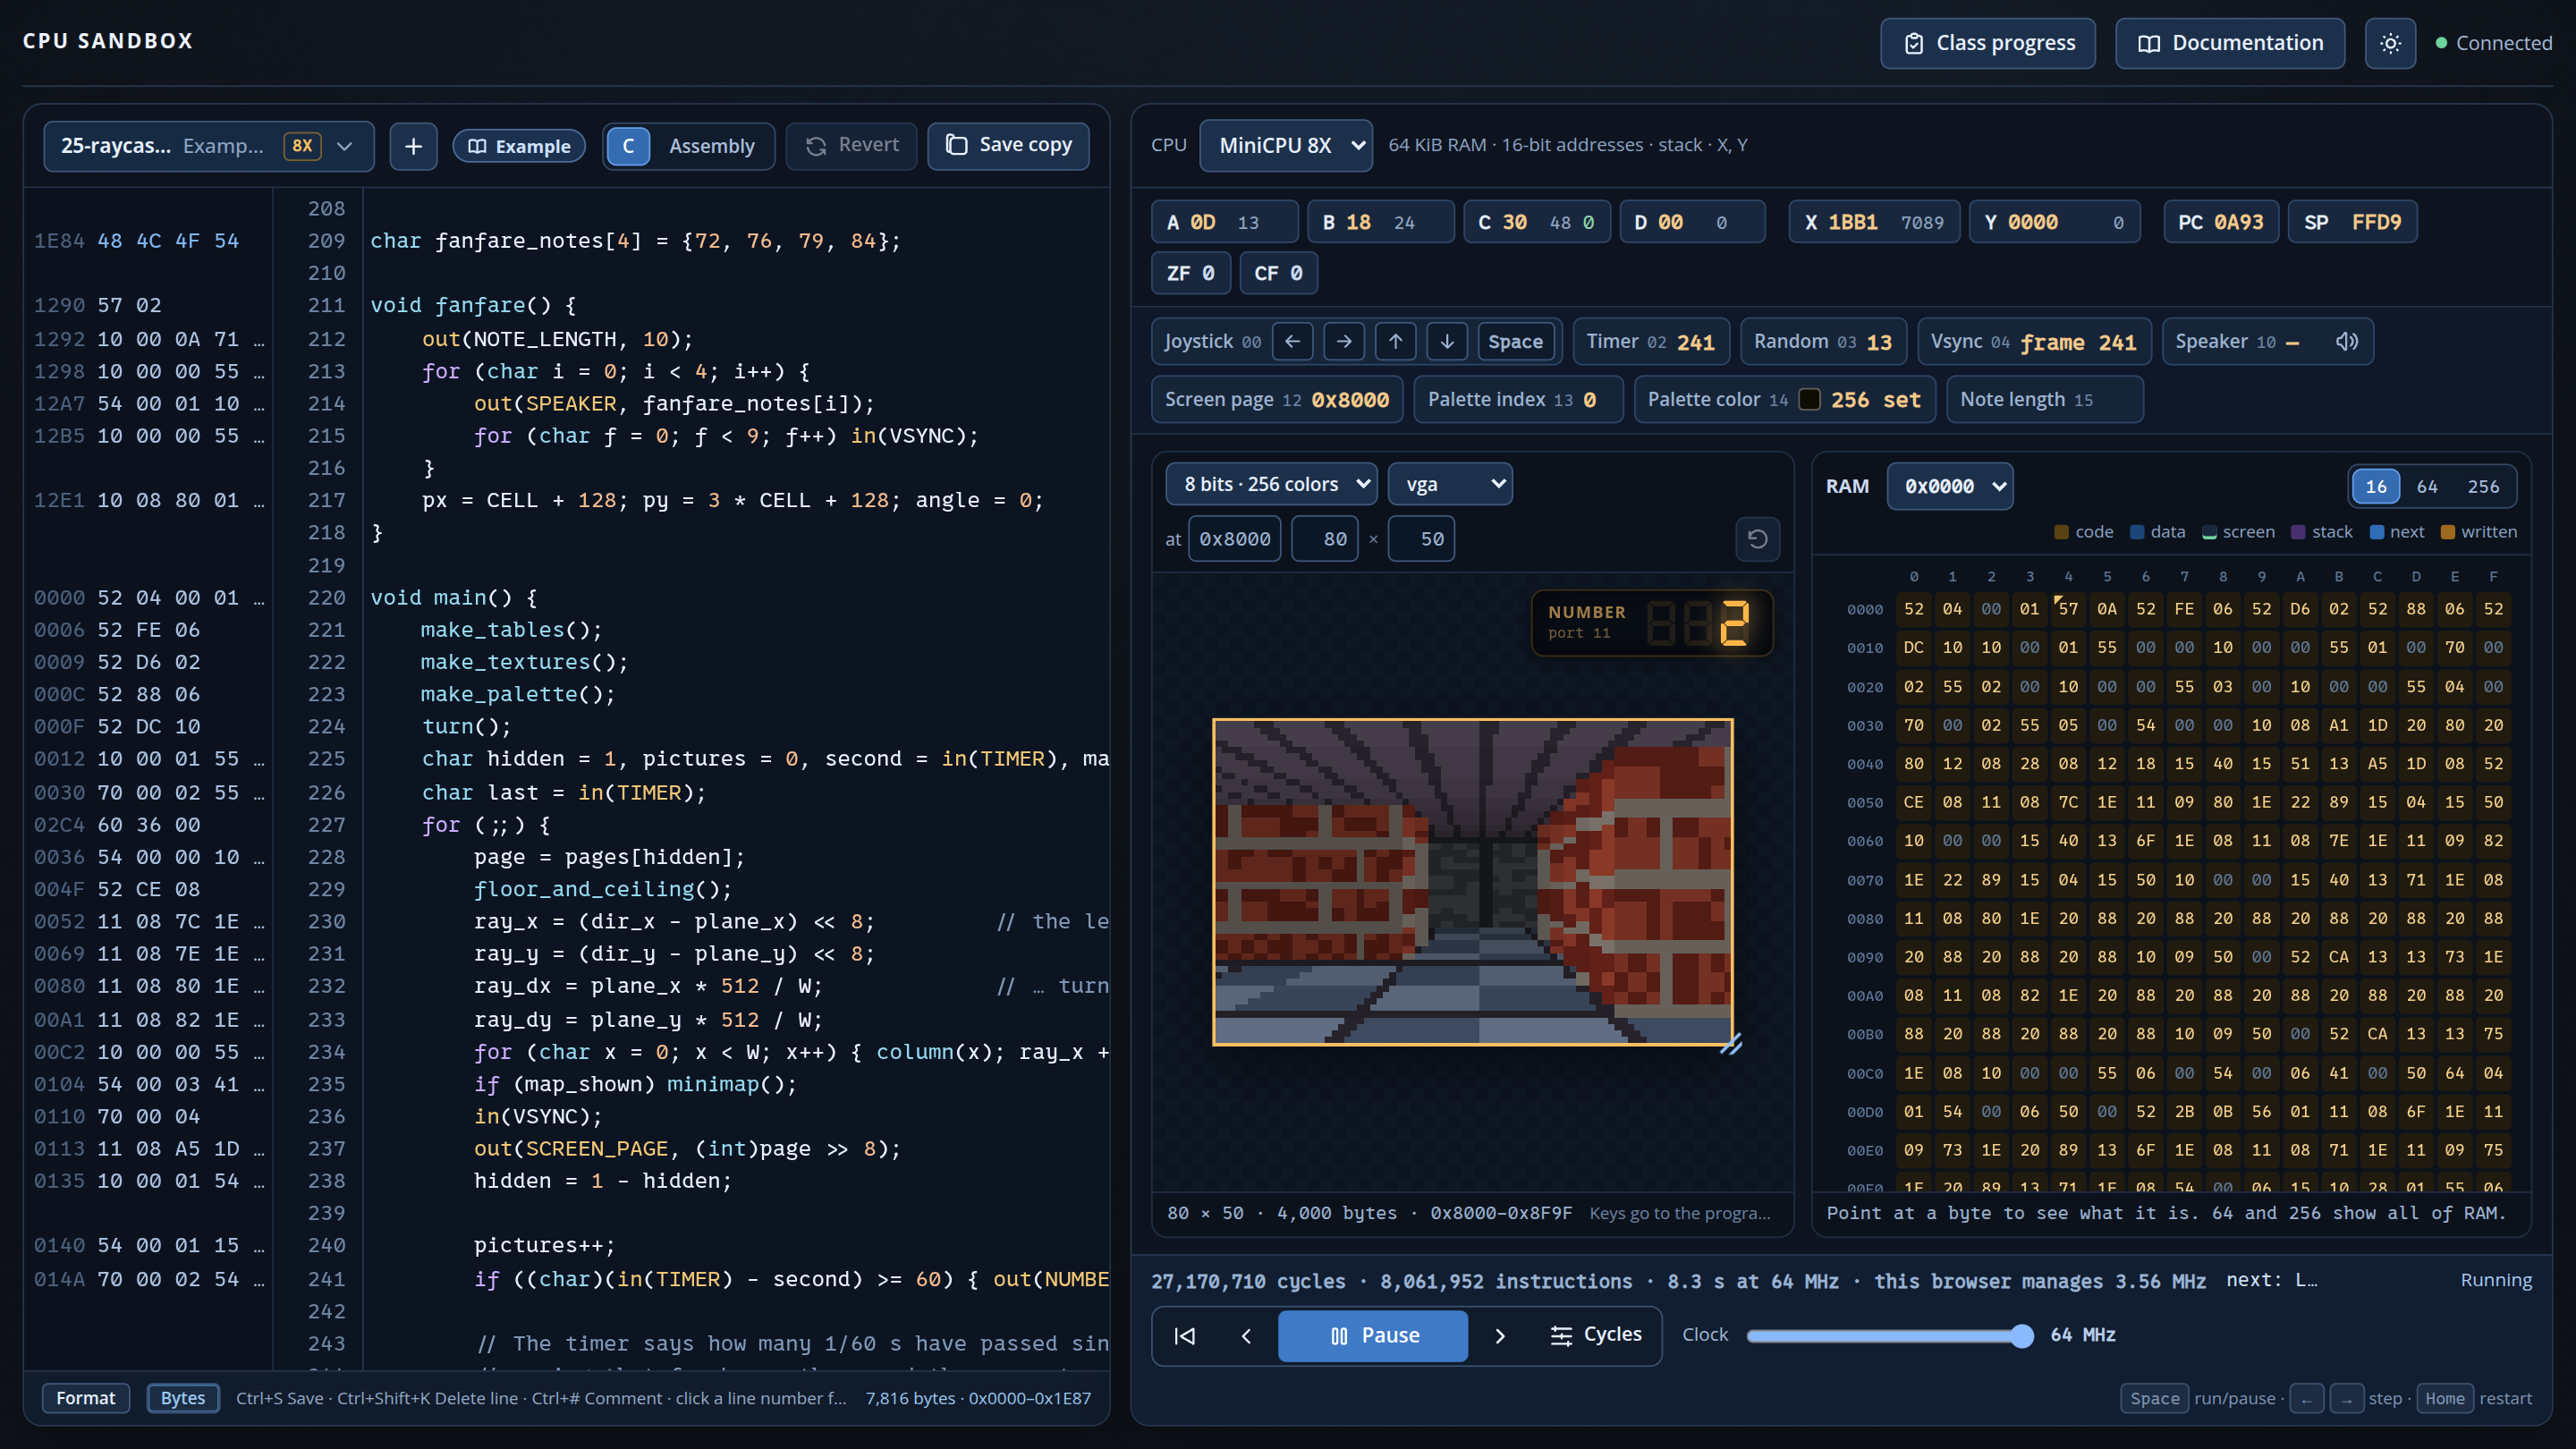This screenshot has width=2576, height=1449.
Task: Mute the speaker sound icon
Action: (x=2346, y=342)
